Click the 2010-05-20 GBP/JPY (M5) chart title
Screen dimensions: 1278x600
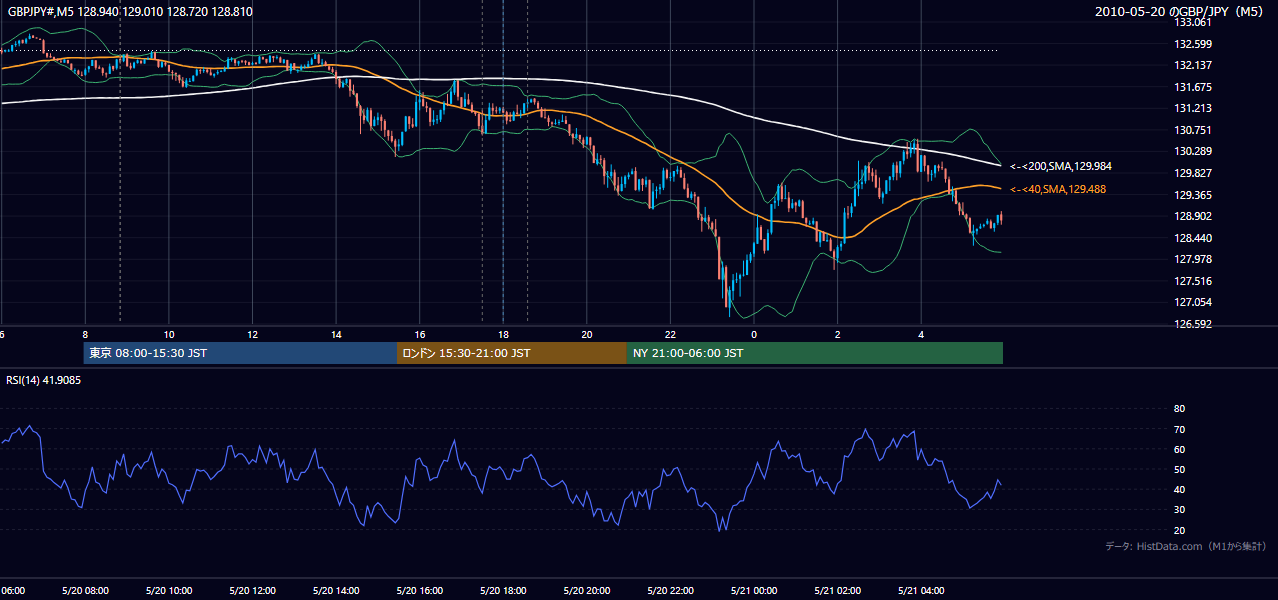click(x=1180, y=11)
